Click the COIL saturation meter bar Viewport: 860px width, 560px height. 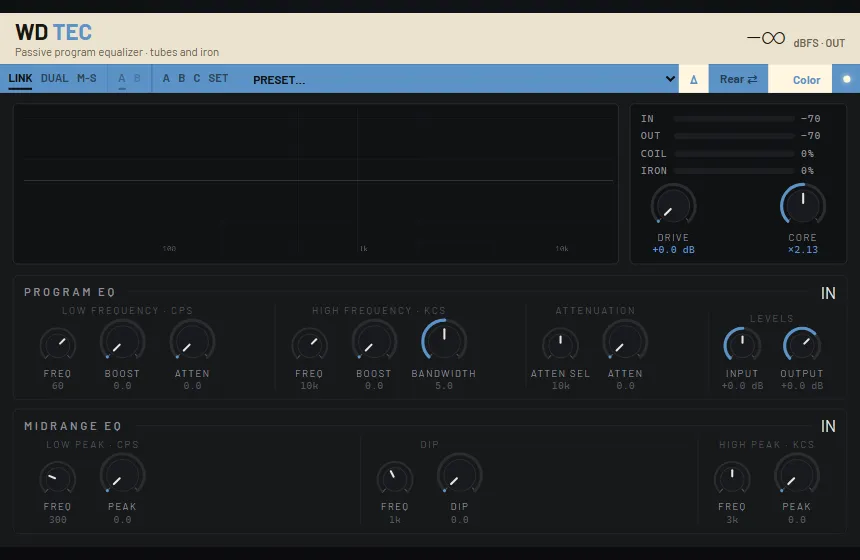[734, 154]
